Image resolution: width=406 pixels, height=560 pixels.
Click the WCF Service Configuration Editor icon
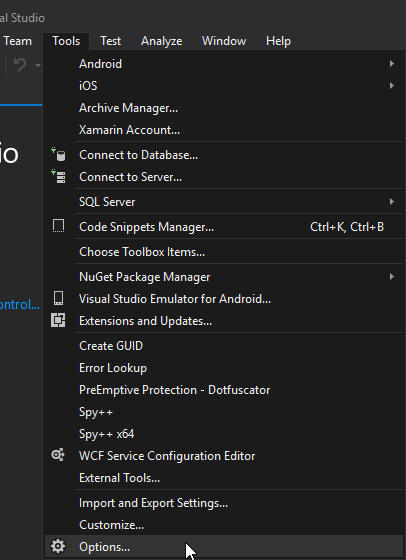click(58, 455)
